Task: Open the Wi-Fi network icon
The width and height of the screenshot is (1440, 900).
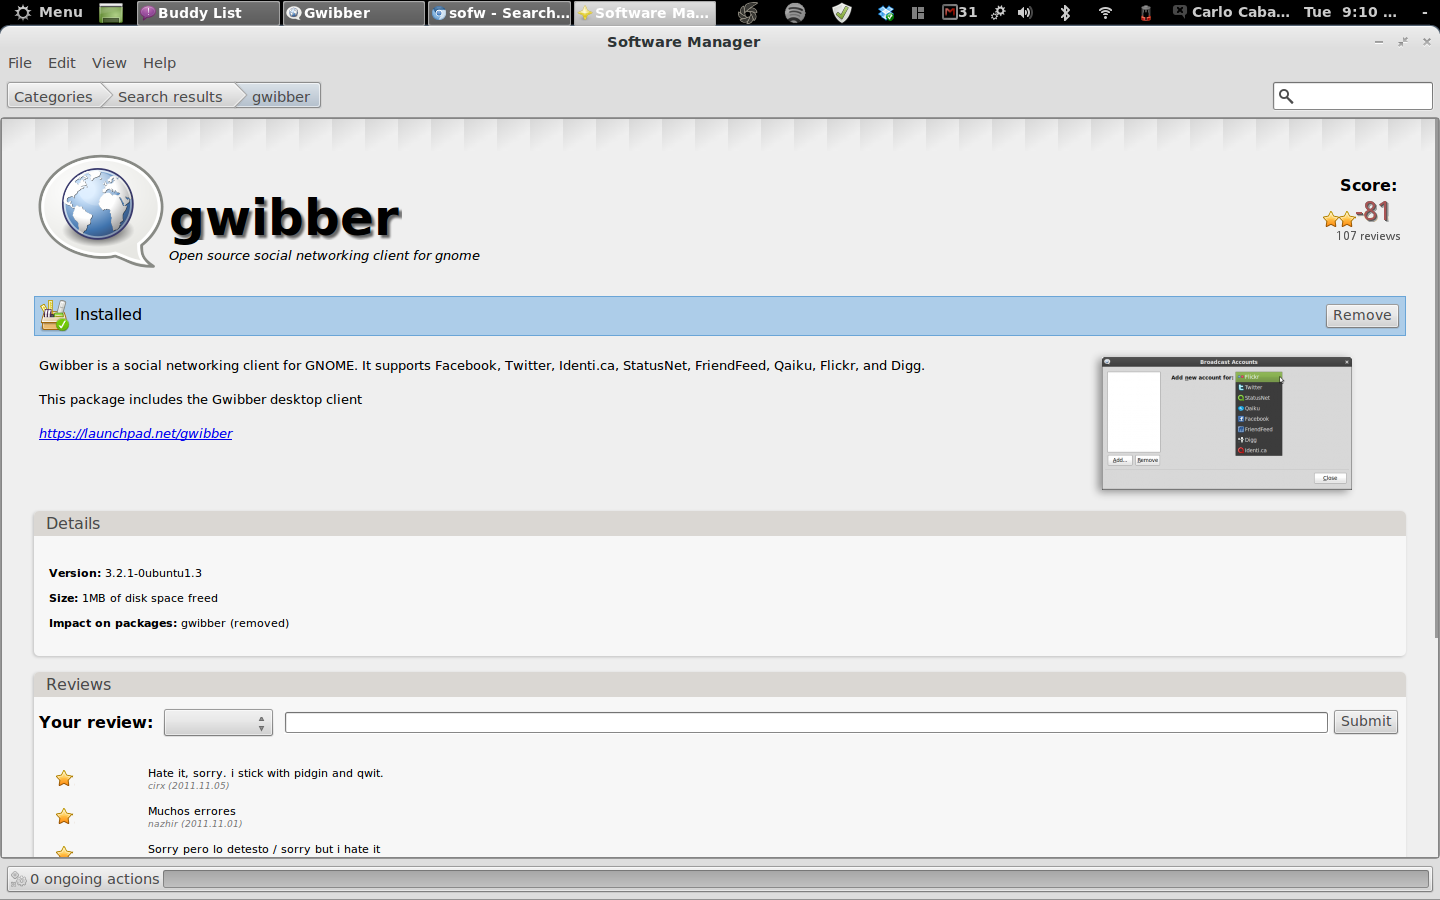Action: (1105, 13)
